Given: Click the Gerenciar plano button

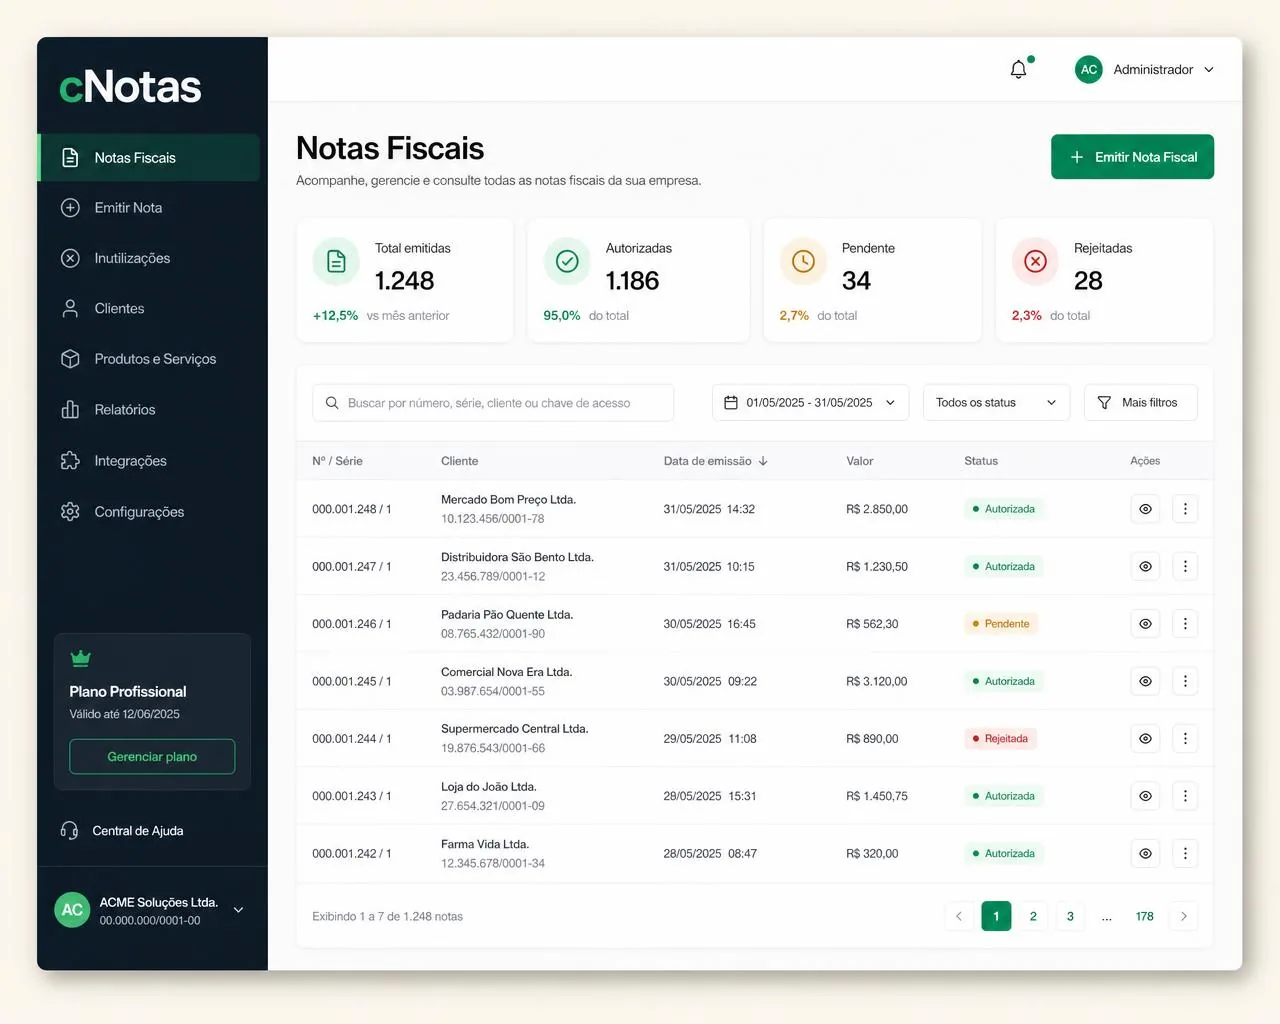Looking at the screenshot, I should click(152, 757).
